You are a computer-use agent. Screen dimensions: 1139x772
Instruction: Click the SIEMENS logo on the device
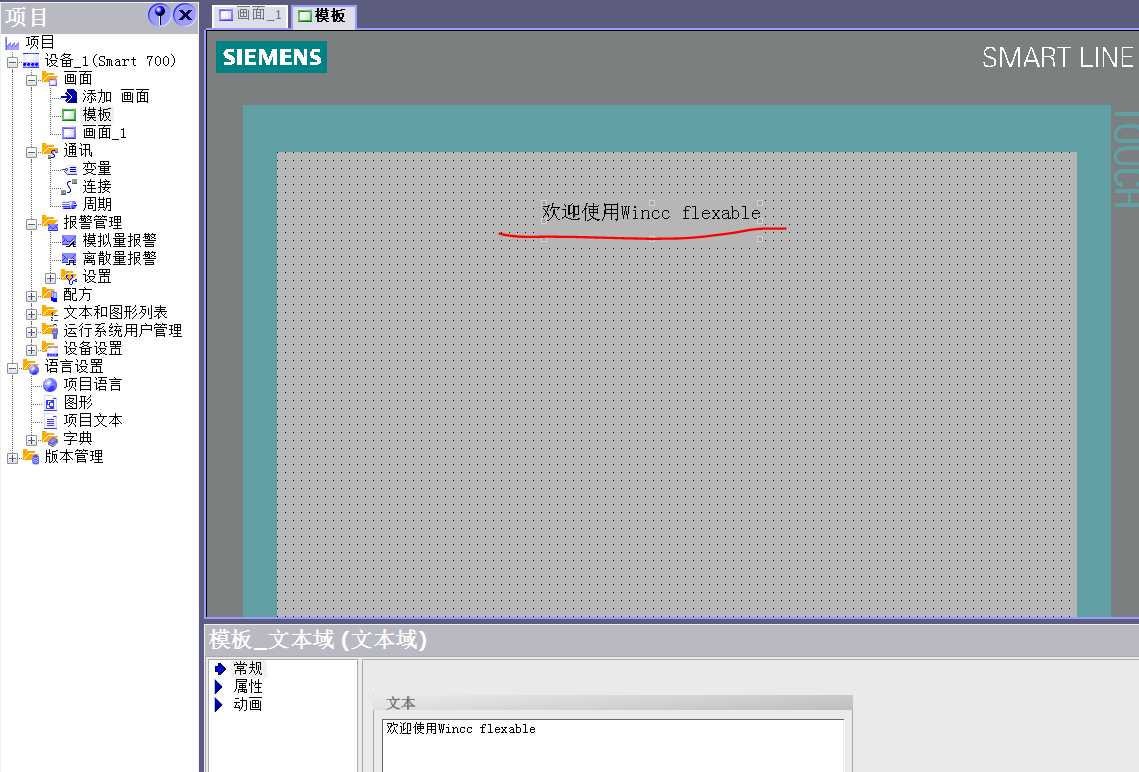[x=272, y=57]
